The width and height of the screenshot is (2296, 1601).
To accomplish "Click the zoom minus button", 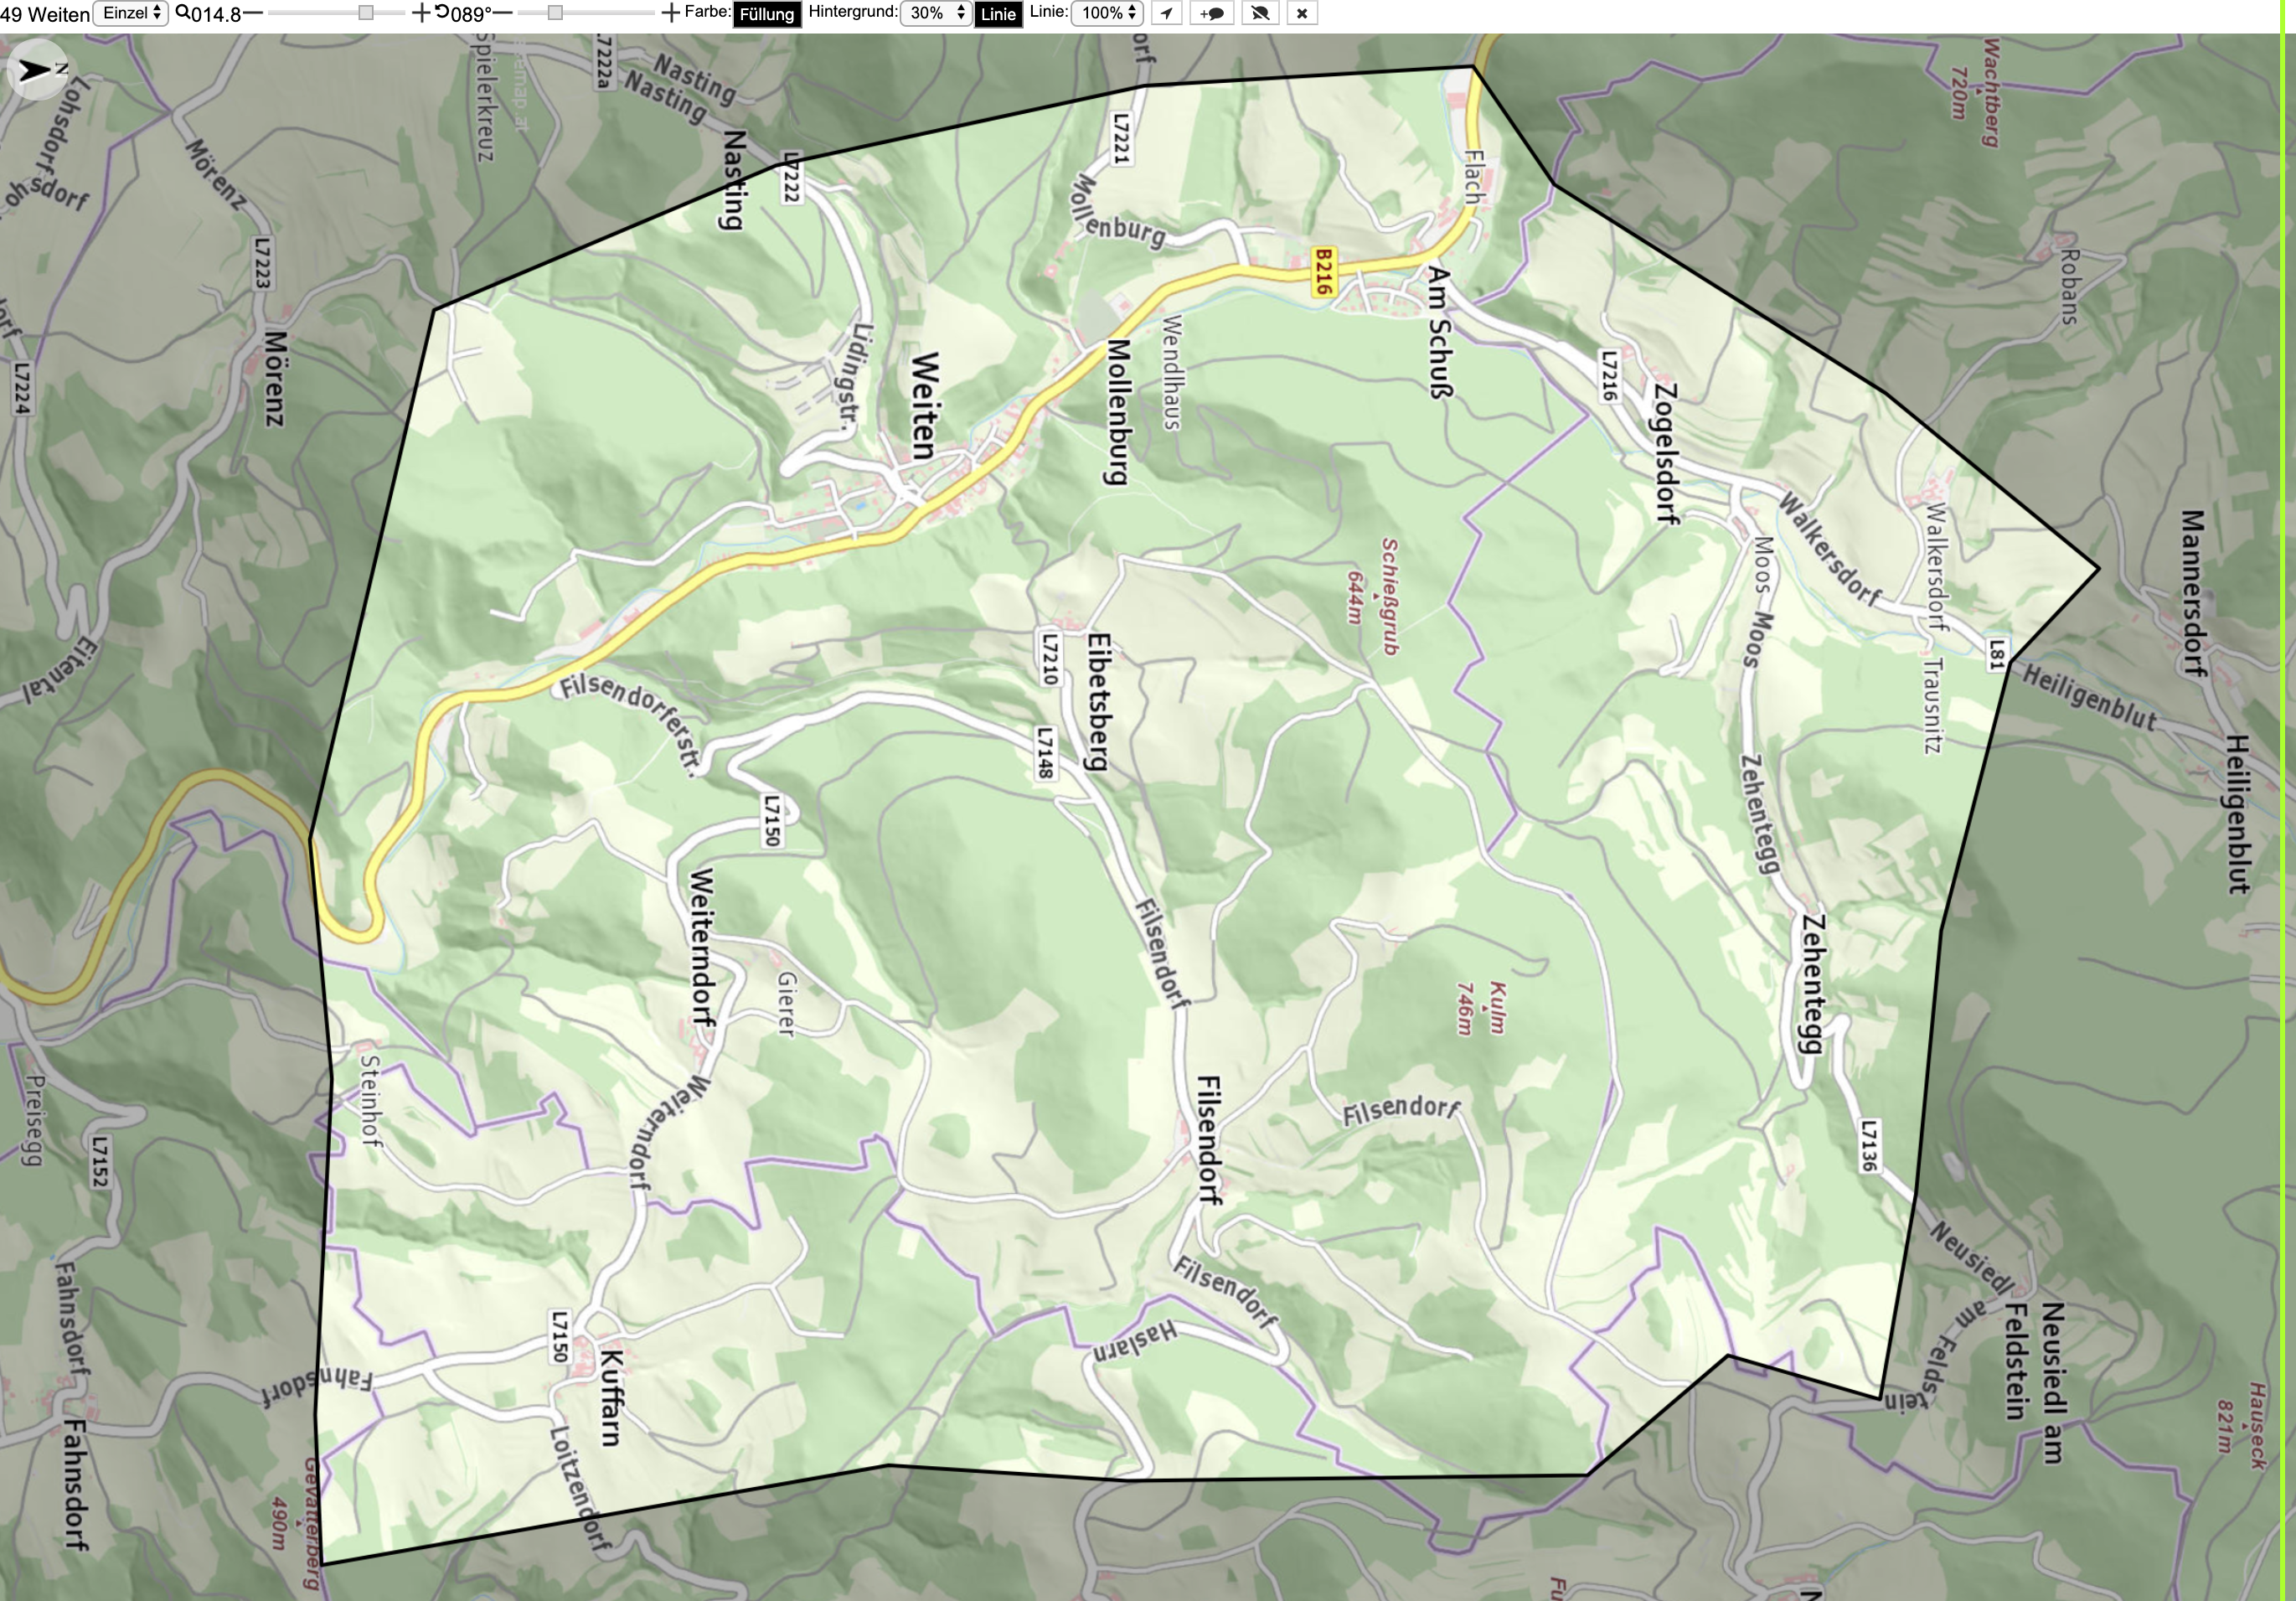I will pyautogui.click(x=253, y=13).
